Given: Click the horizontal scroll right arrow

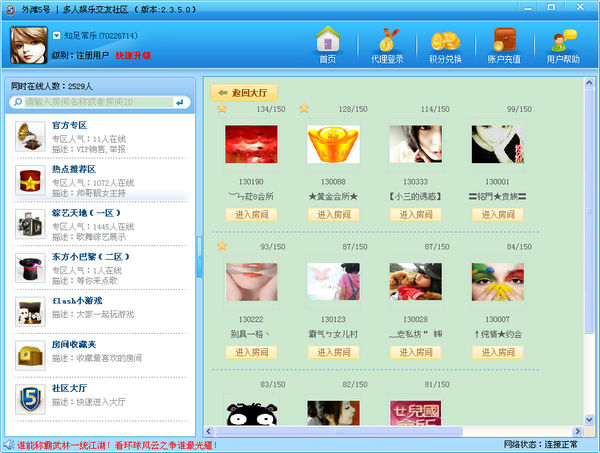Looking at the screenshot, I should [x=577, y=432].
